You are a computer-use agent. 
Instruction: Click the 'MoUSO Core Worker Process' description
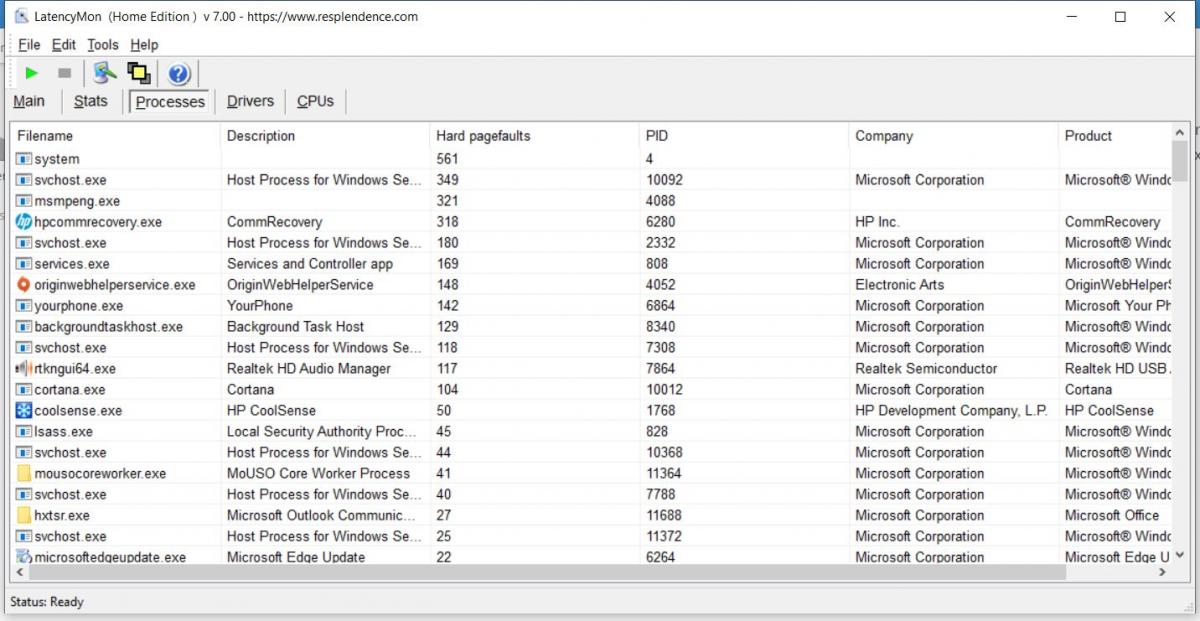click(x=319, y=474)
